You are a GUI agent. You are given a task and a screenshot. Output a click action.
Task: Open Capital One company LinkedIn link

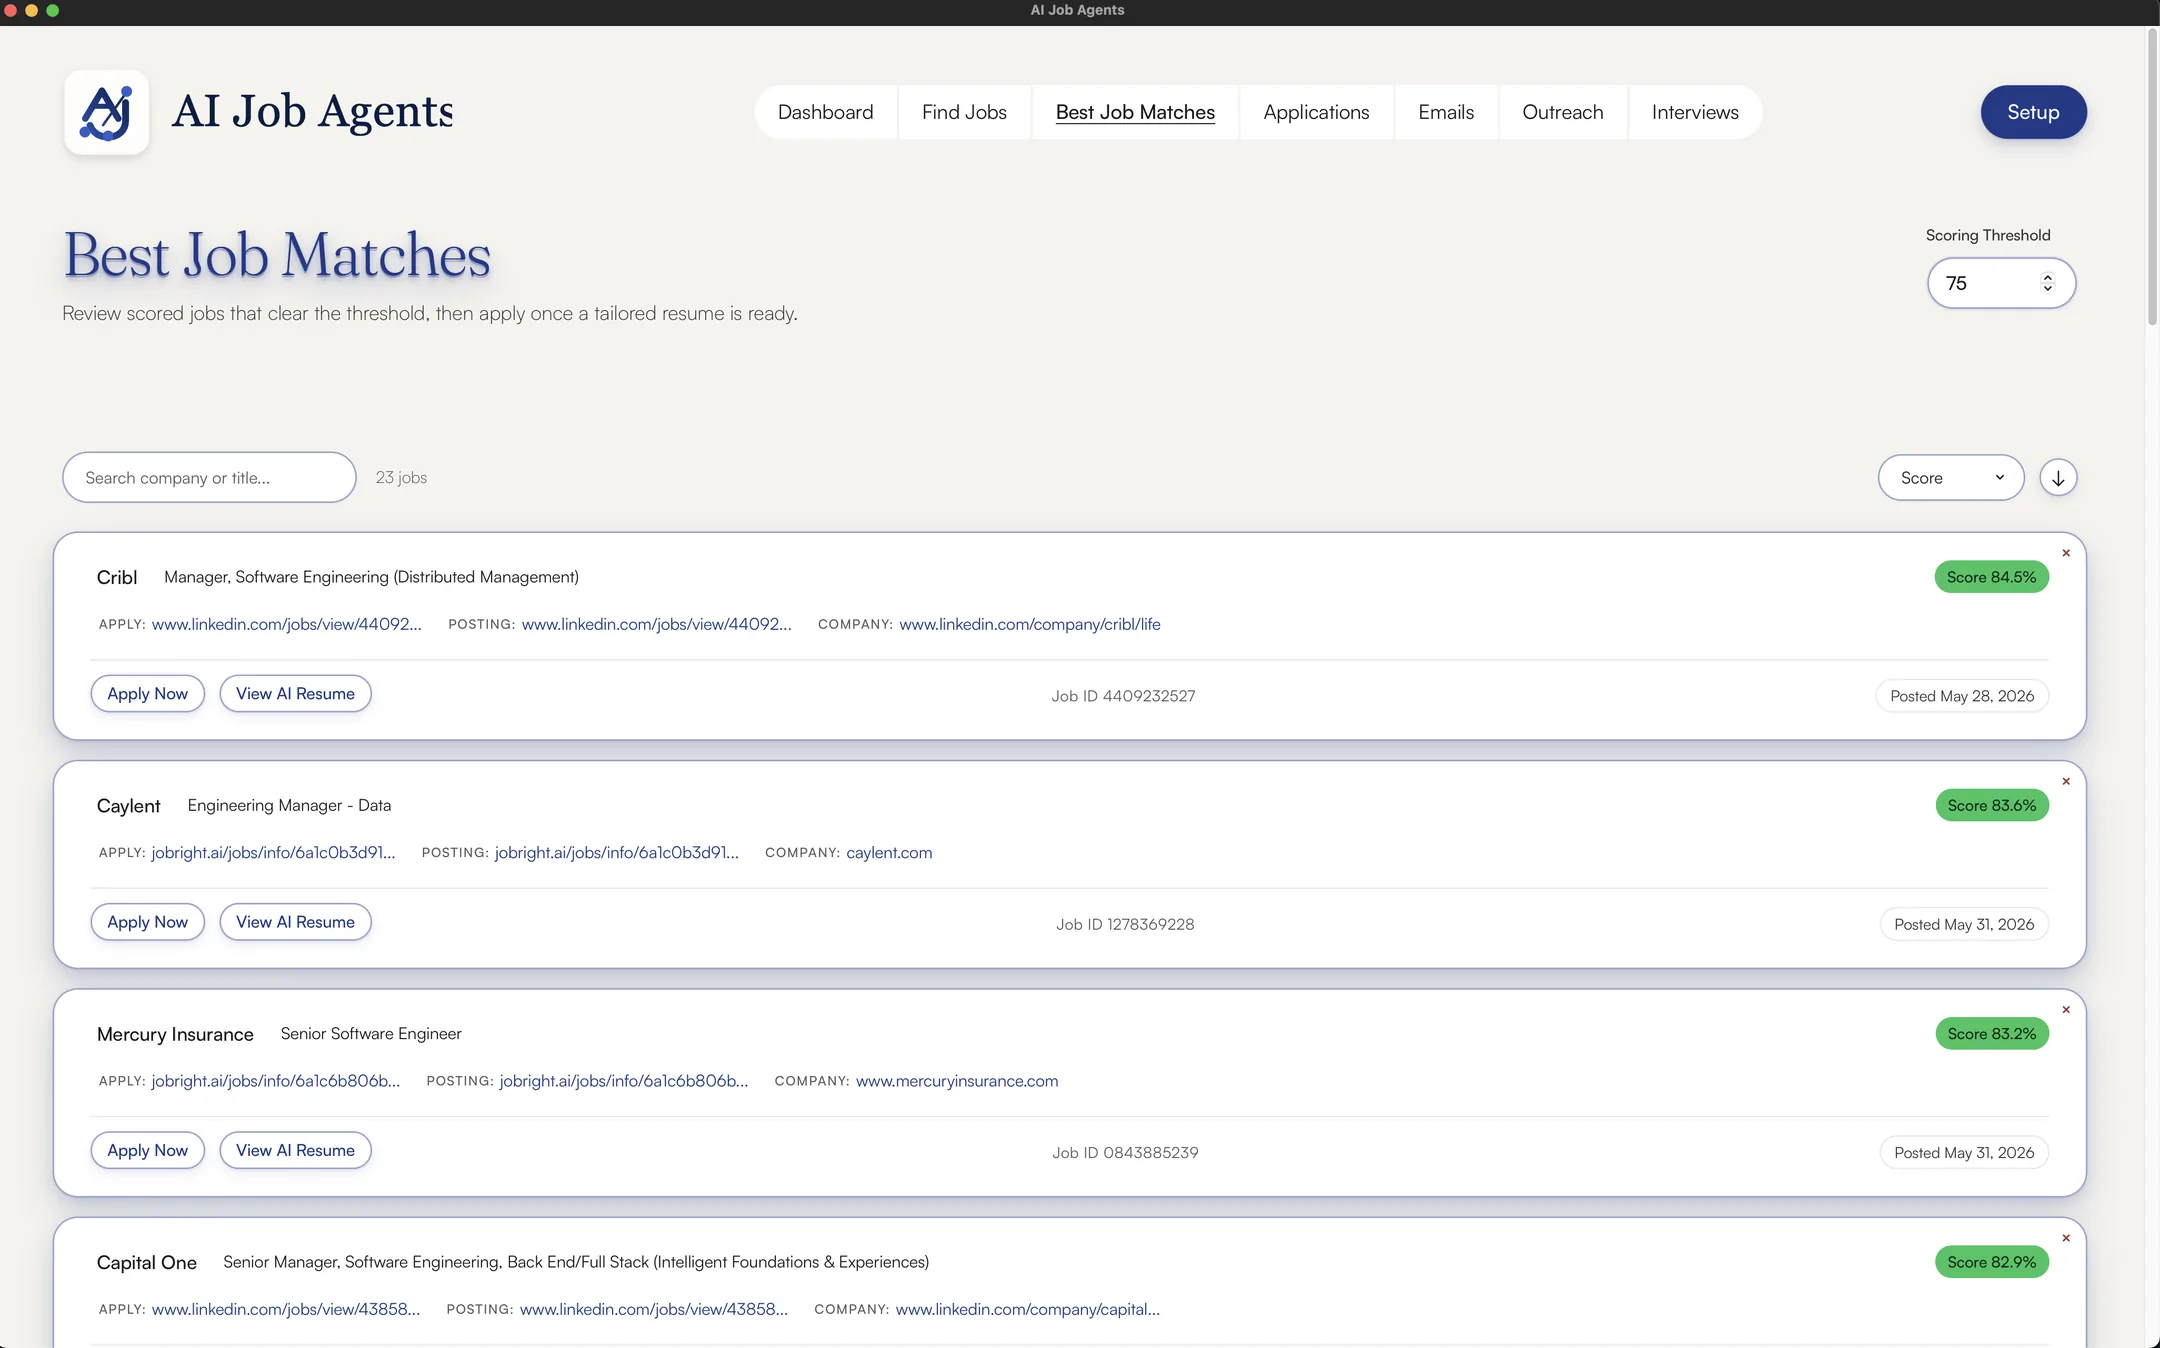(x=1027, y=1309)
